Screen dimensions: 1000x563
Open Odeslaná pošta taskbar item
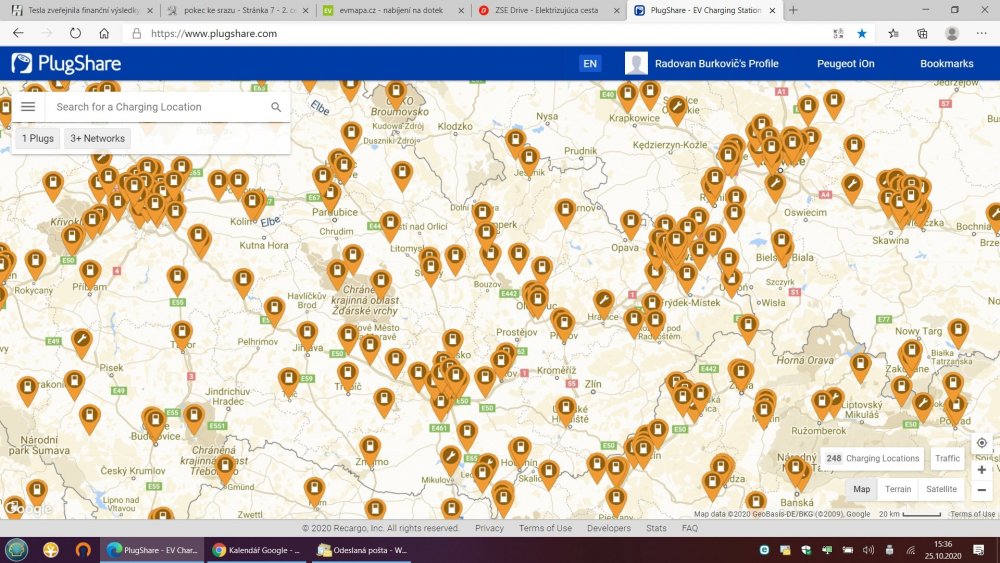pos(362,550)
